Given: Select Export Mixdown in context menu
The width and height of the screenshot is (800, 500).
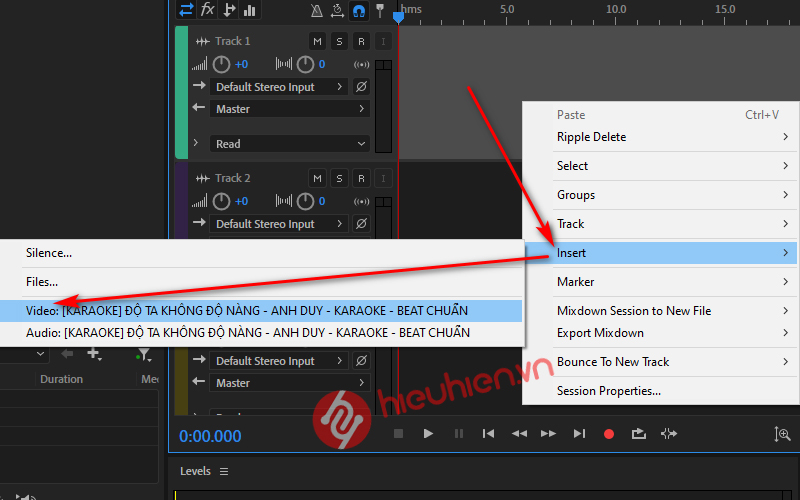Looking at the screenshot, I should pyautogui.click(x=600, y=333).
